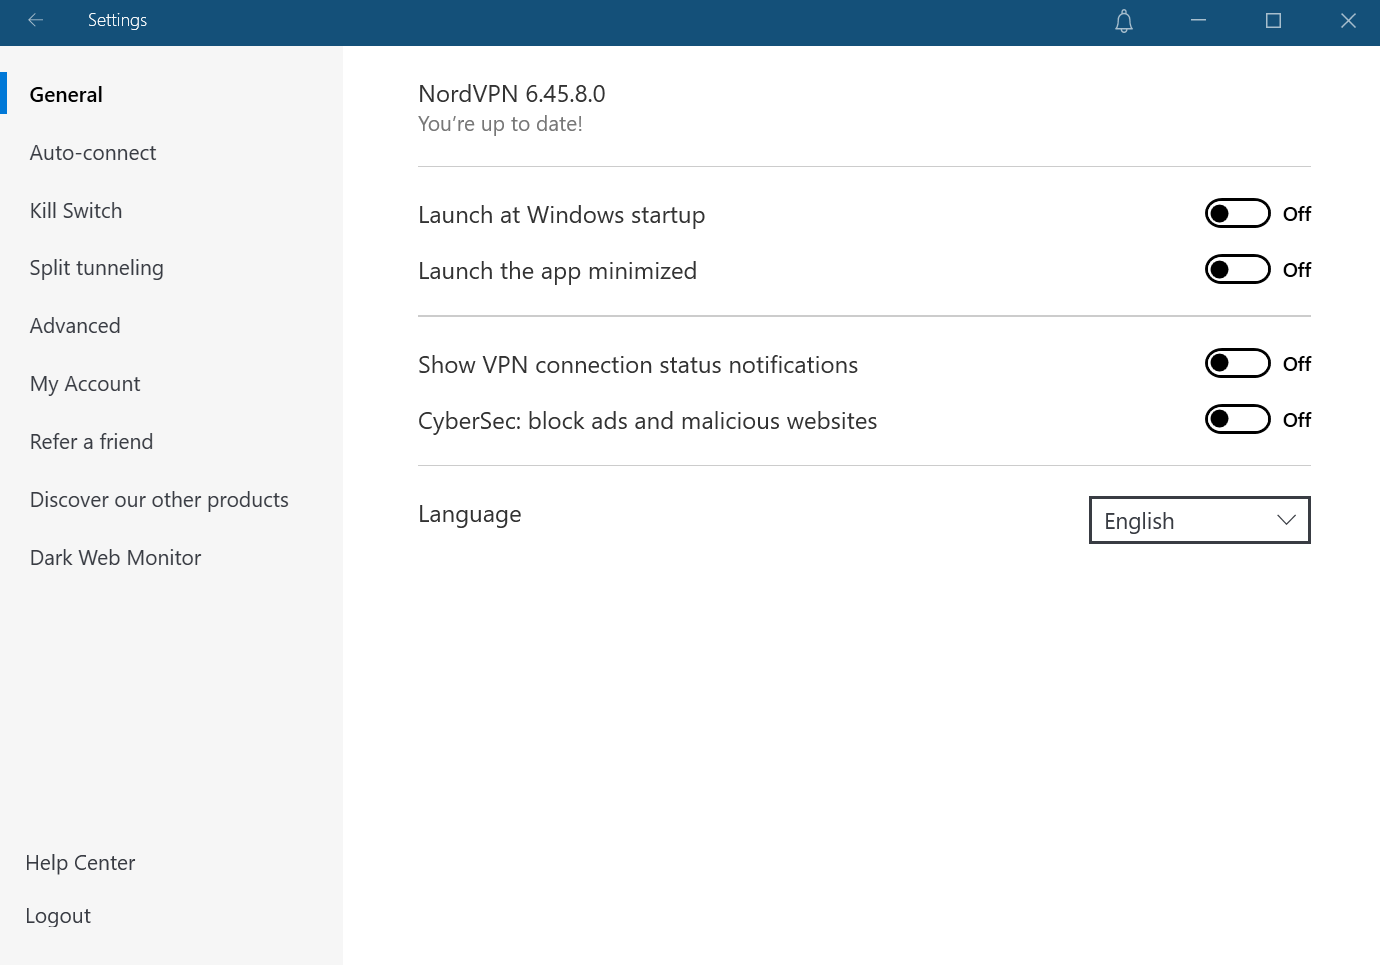Switch to Kill Switch settings
This screenshot has height=965, width=1380.
pos(76,211)
